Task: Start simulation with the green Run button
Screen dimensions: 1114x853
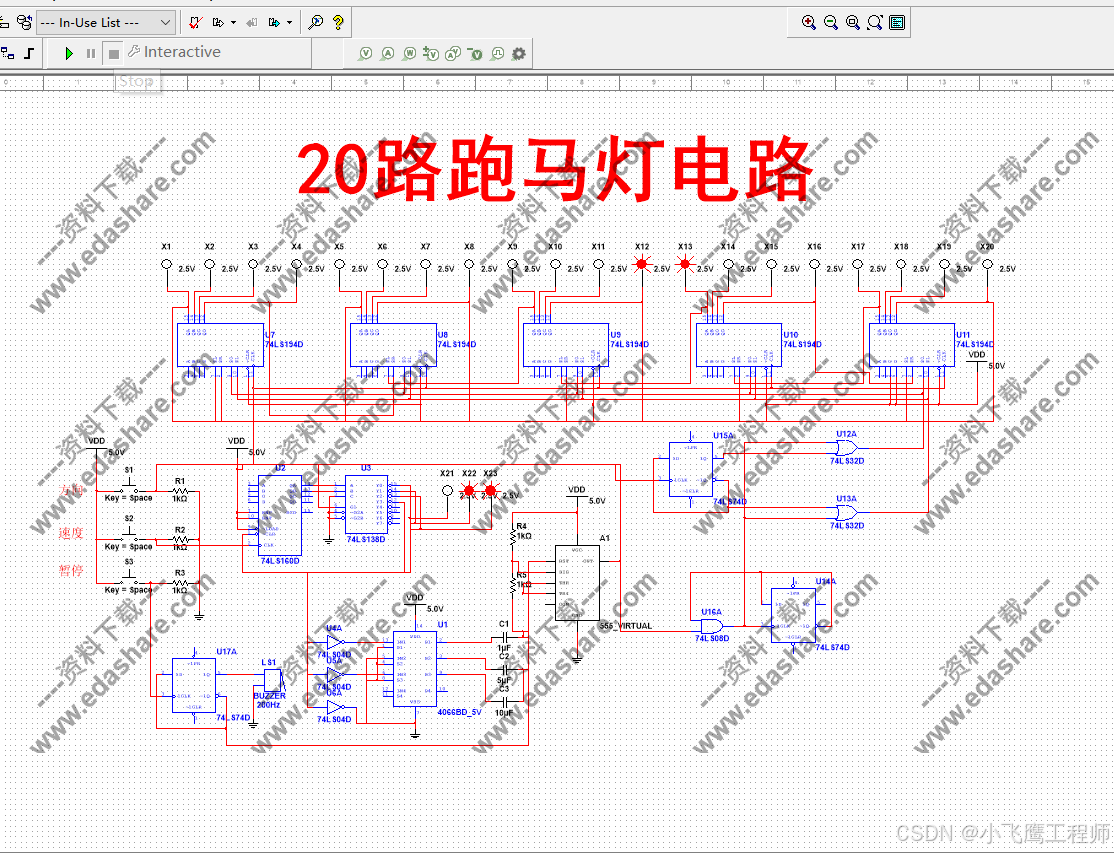Action: (69, 53)
